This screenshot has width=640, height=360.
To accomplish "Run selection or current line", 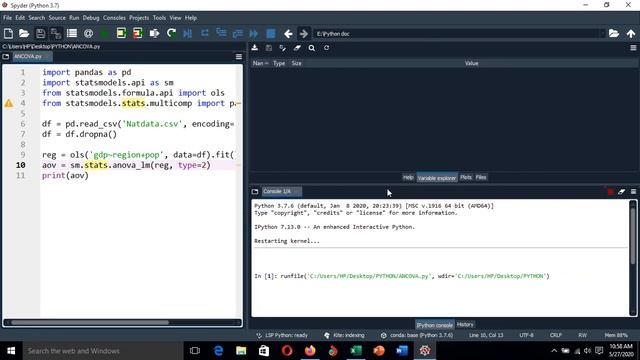I will tap(154, 33).
